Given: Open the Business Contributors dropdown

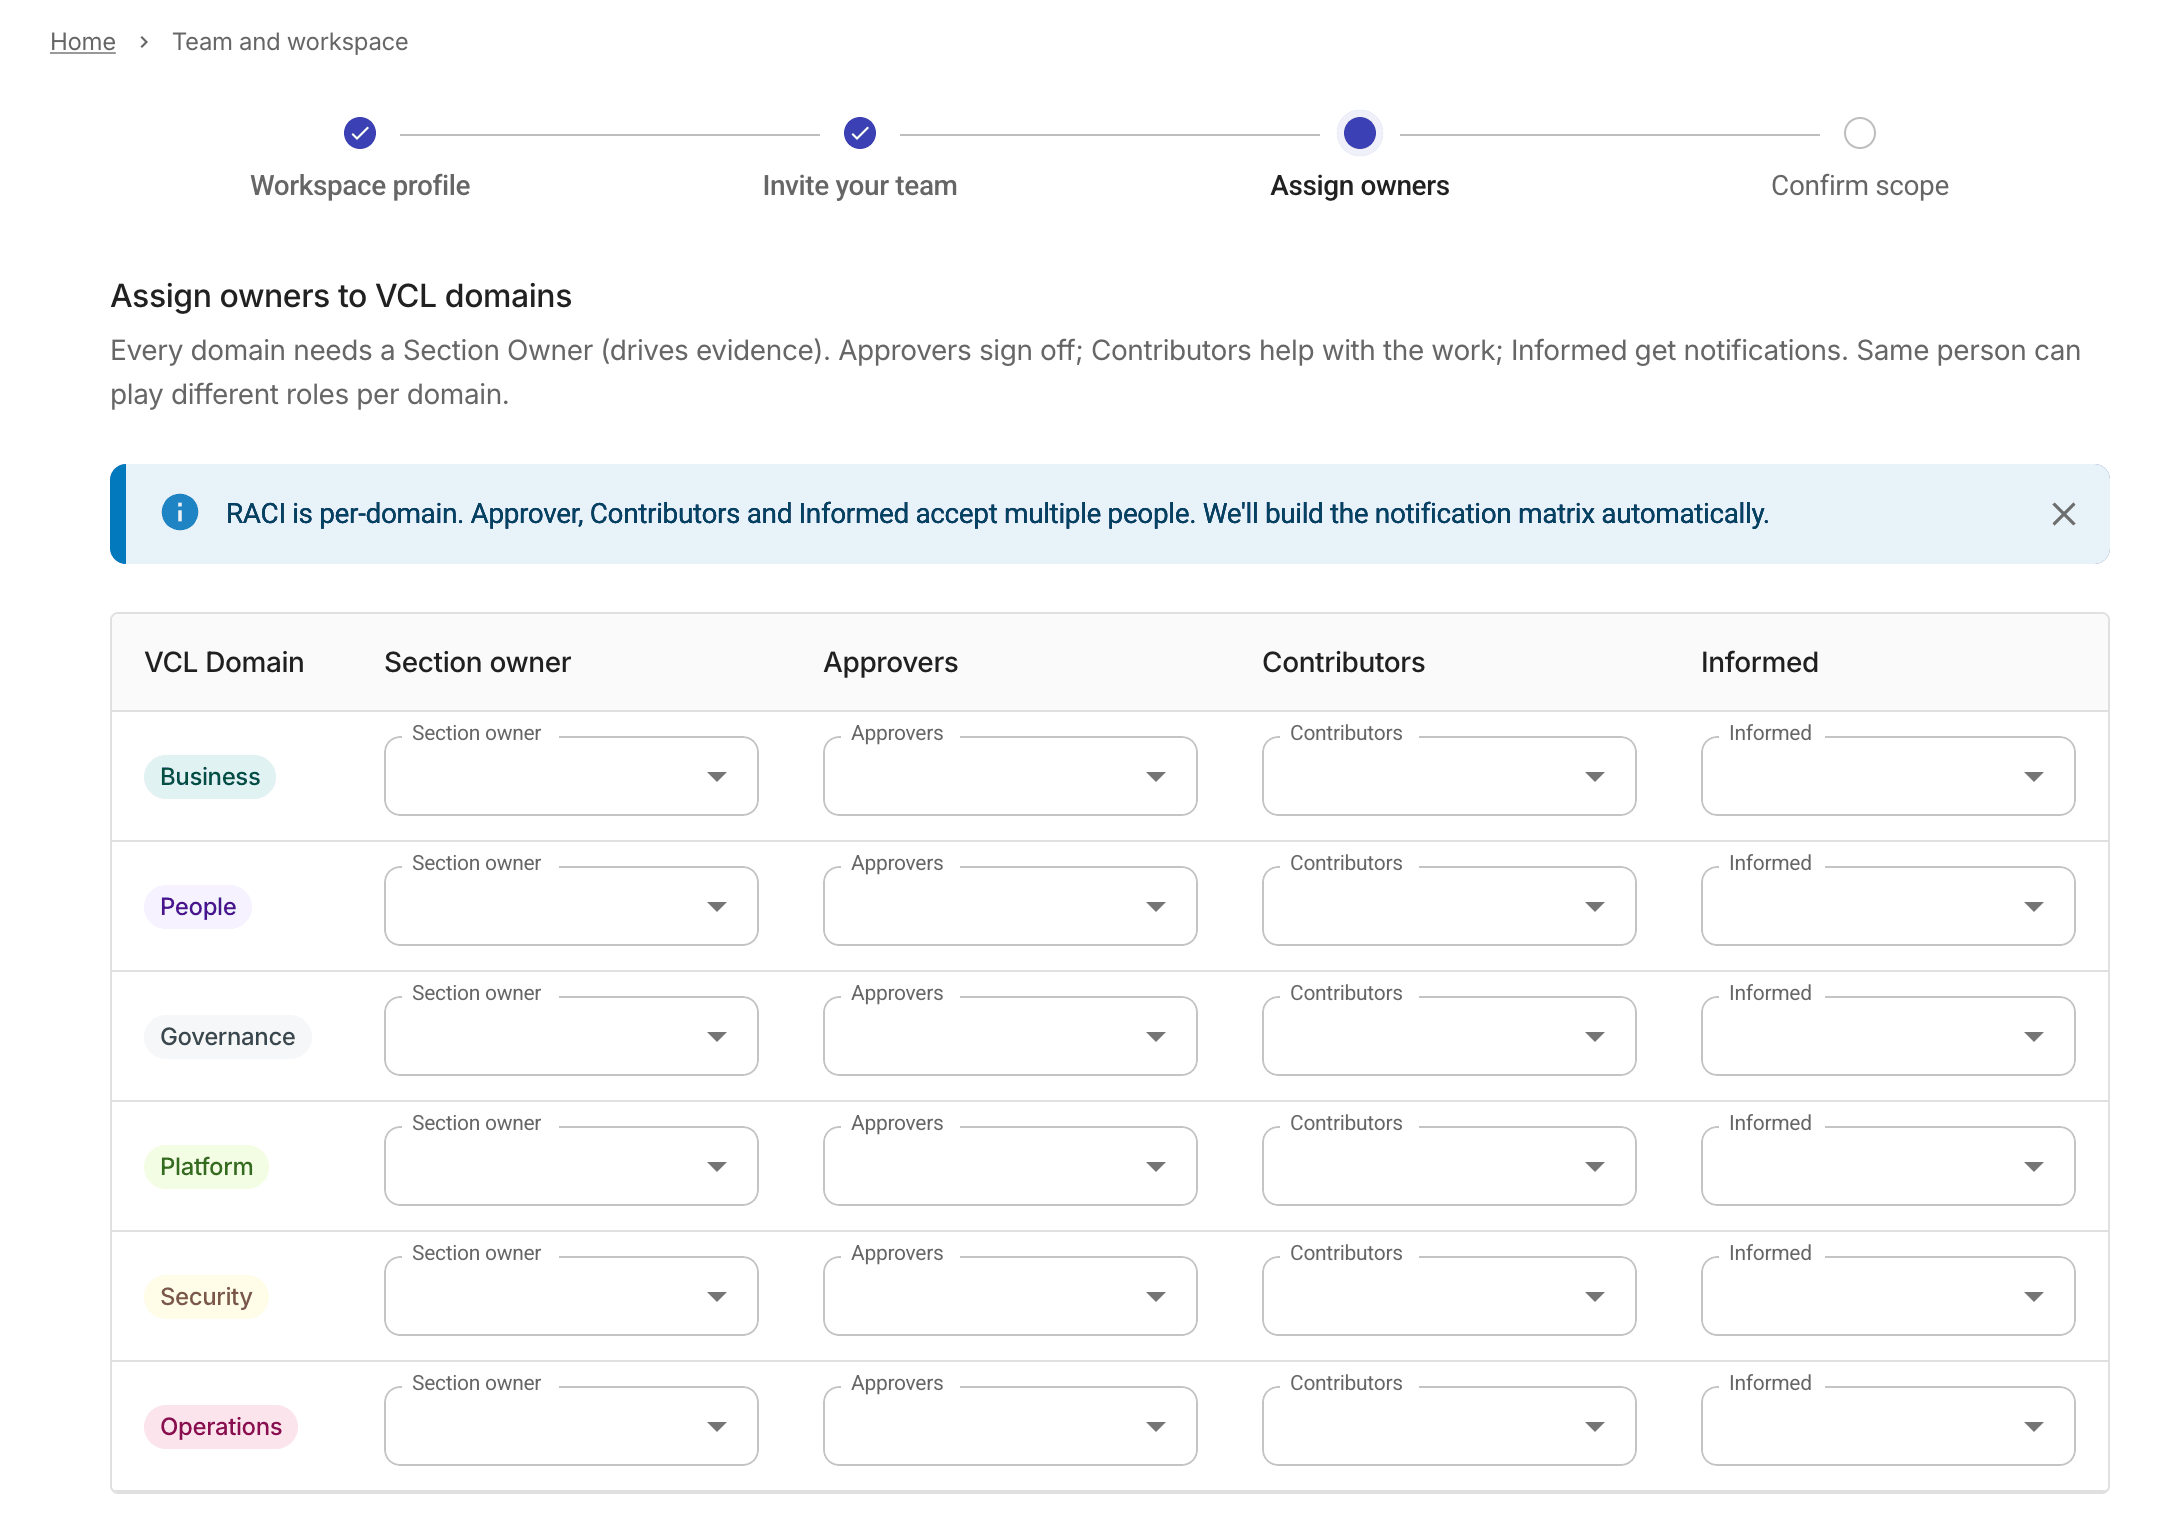Looking at the screenshot, I should click(1449, 776).
